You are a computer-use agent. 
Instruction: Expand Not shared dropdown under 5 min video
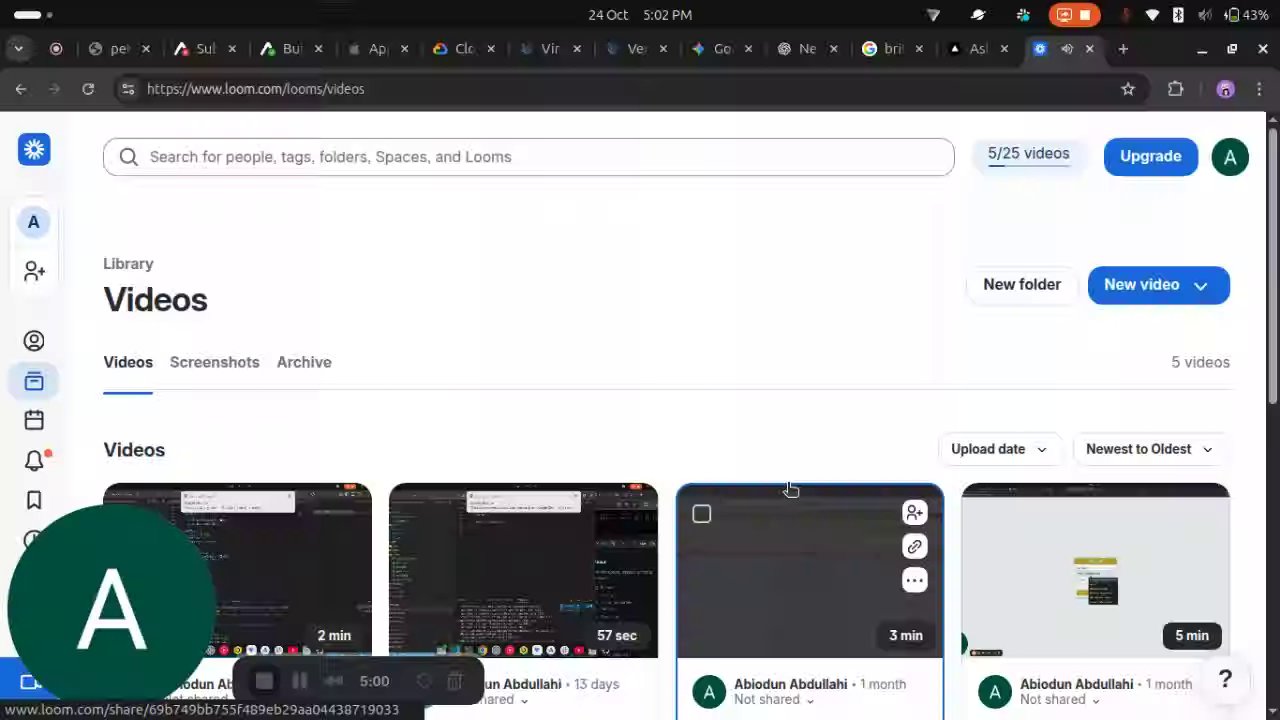(1060, 700)
